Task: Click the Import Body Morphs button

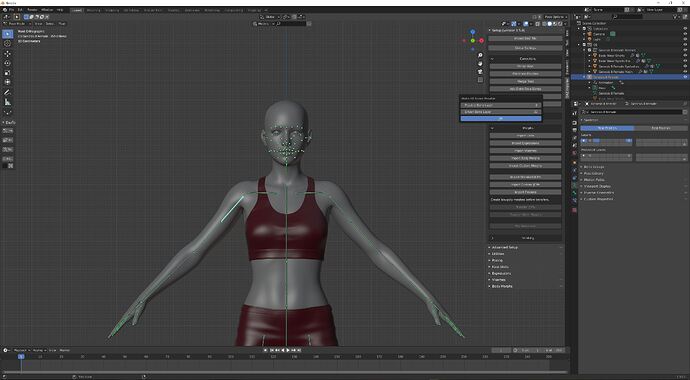Action: pos(525,158)
